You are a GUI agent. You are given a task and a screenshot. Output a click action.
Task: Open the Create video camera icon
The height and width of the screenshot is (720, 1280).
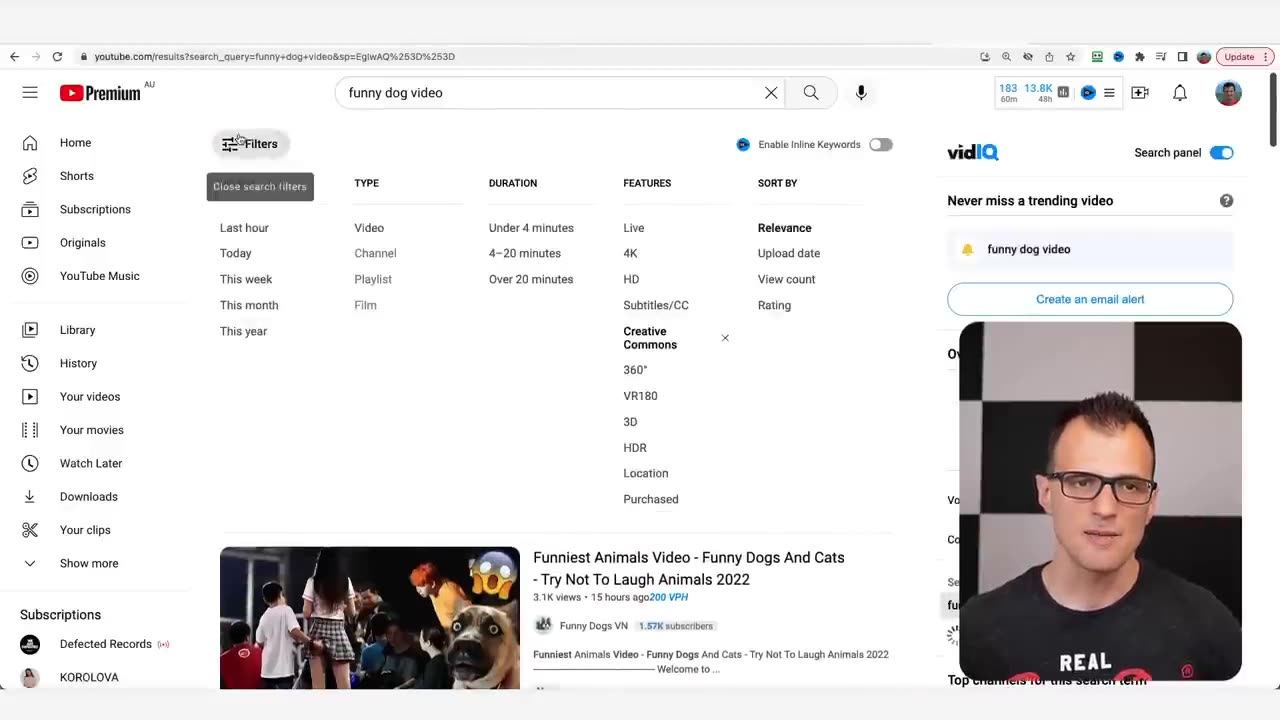coord(1140,93)
